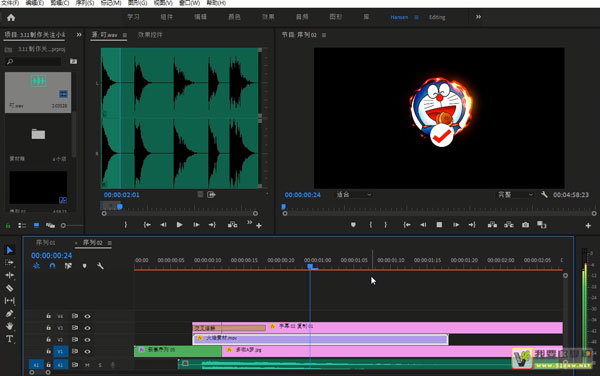Mark Out point in Program monitor
The width and height of the screenshot is (600, 376).
[x=385, y=225]
